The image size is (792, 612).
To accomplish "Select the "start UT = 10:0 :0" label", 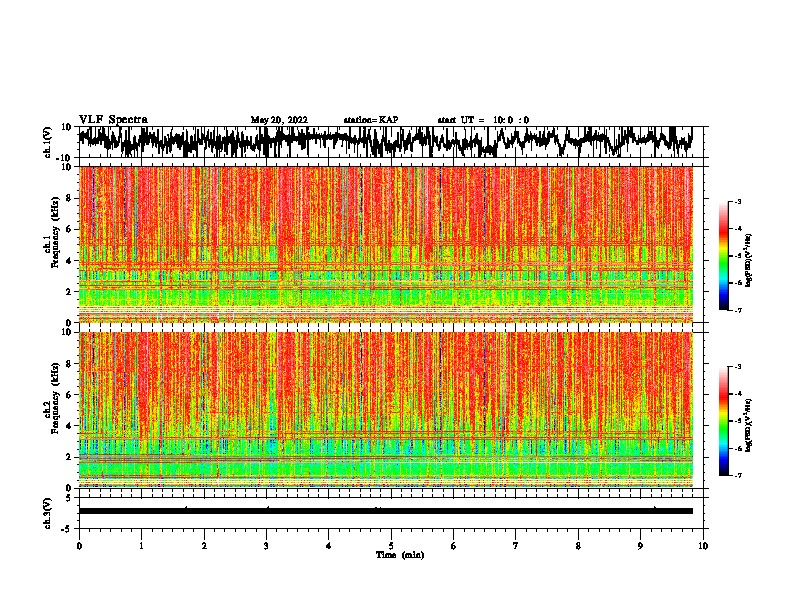I will pos(483,120).
